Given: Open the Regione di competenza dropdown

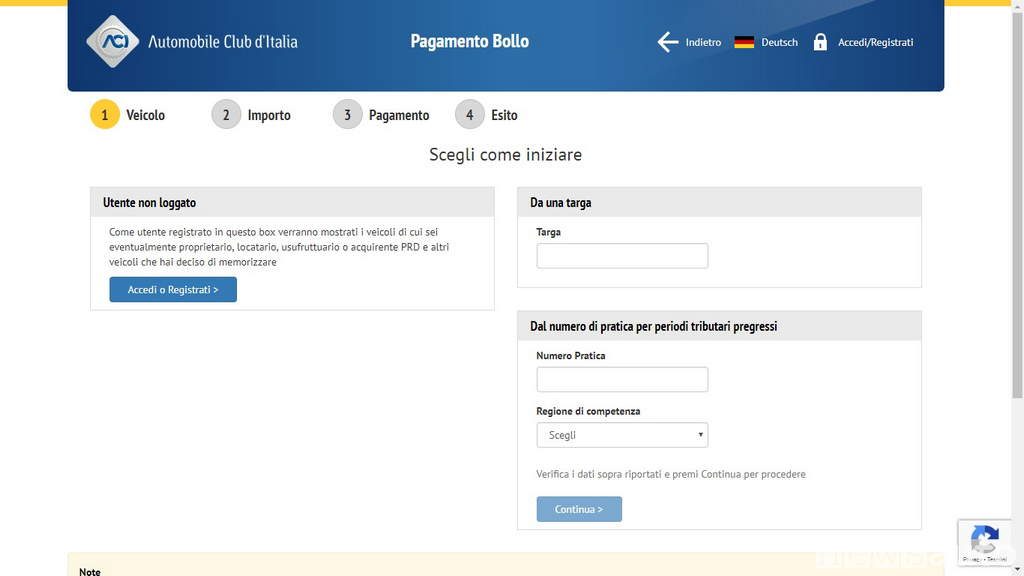Looking at the screenshot, I should (x=622, y=435).
